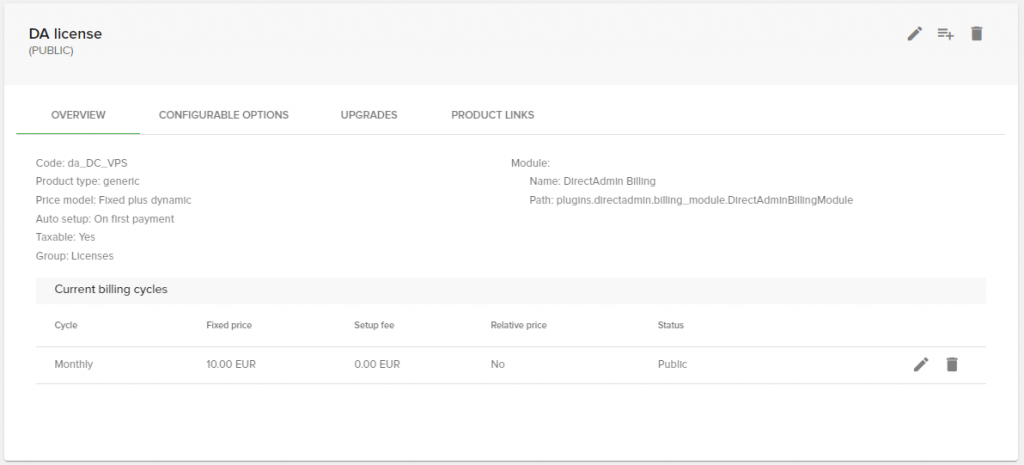This screenshot has width=1024, height=465.
Task: Click the add-to-list icon in the header
Action: (x=945, y=34)
